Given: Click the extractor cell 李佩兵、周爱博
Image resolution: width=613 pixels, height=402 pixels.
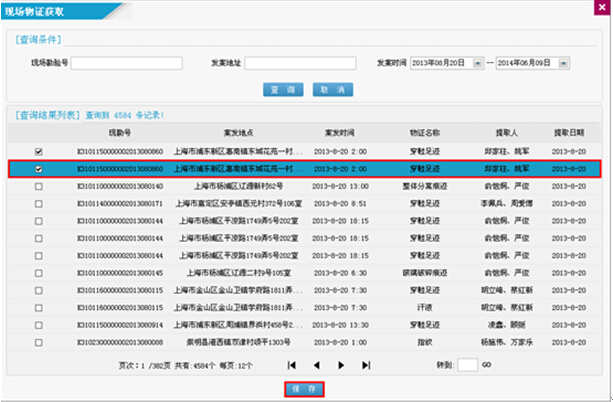Looking at the screenshot, I should 507,203.
